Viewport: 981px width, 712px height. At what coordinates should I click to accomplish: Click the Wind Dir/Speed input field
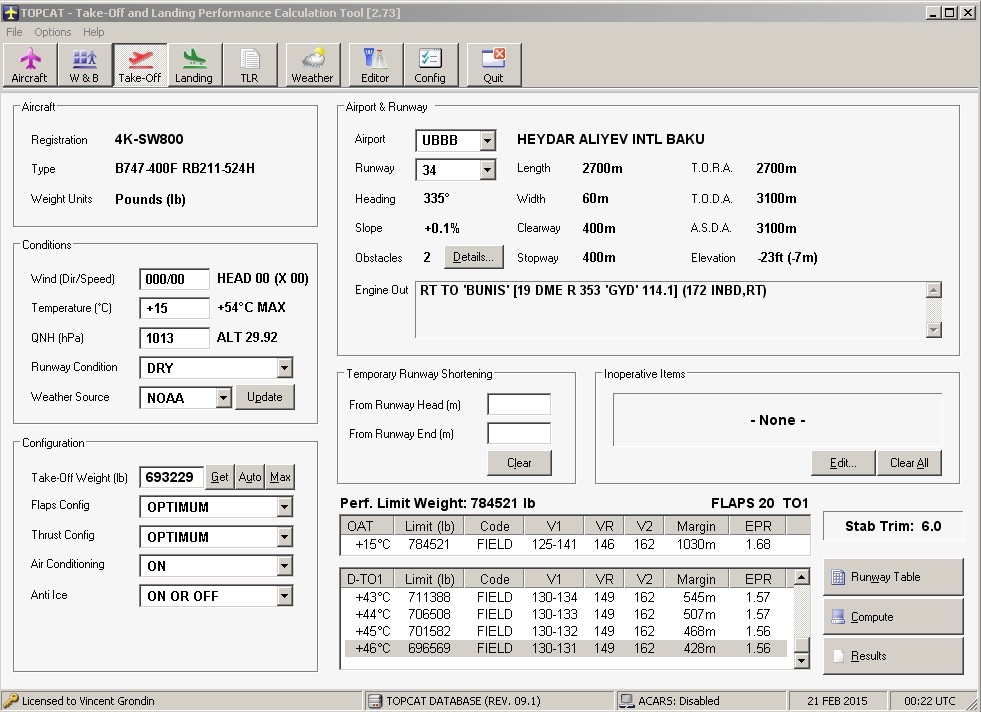[175, 279]
